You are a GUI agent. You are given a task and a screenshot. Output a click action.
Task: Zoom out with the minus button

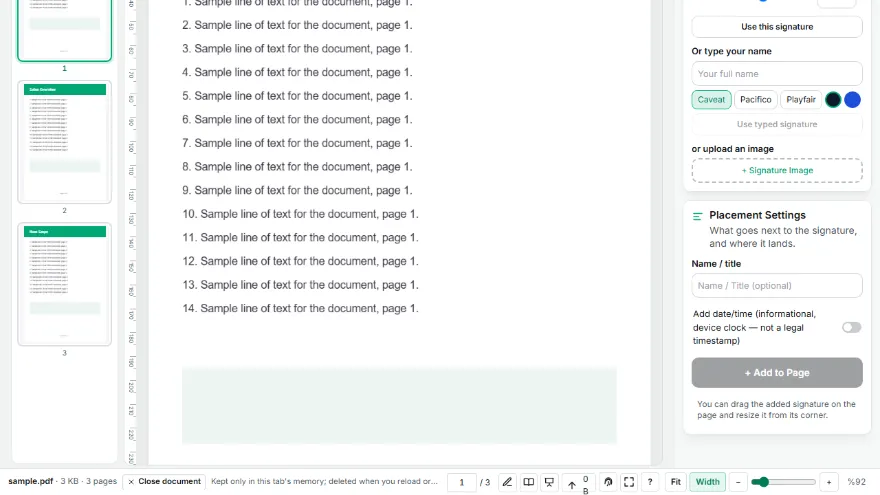738,482
